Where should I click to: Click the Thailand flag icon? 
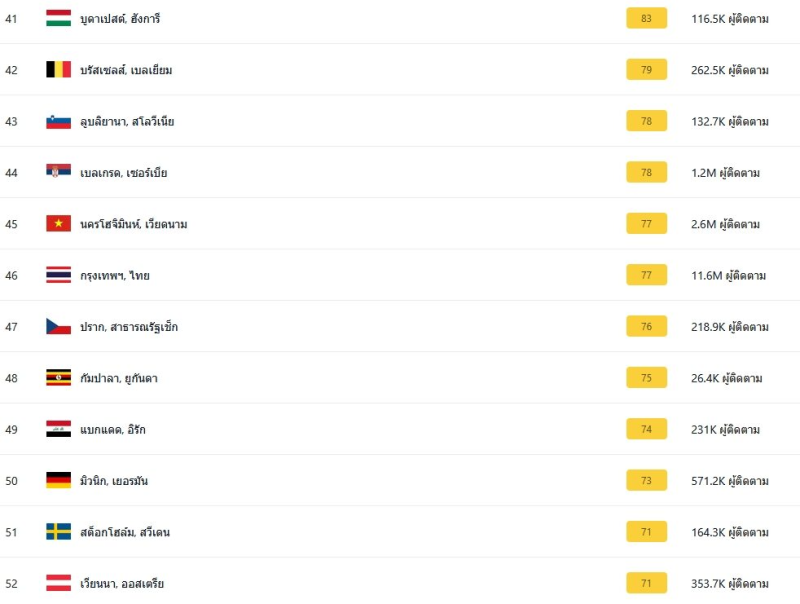(x=58, y=275)
